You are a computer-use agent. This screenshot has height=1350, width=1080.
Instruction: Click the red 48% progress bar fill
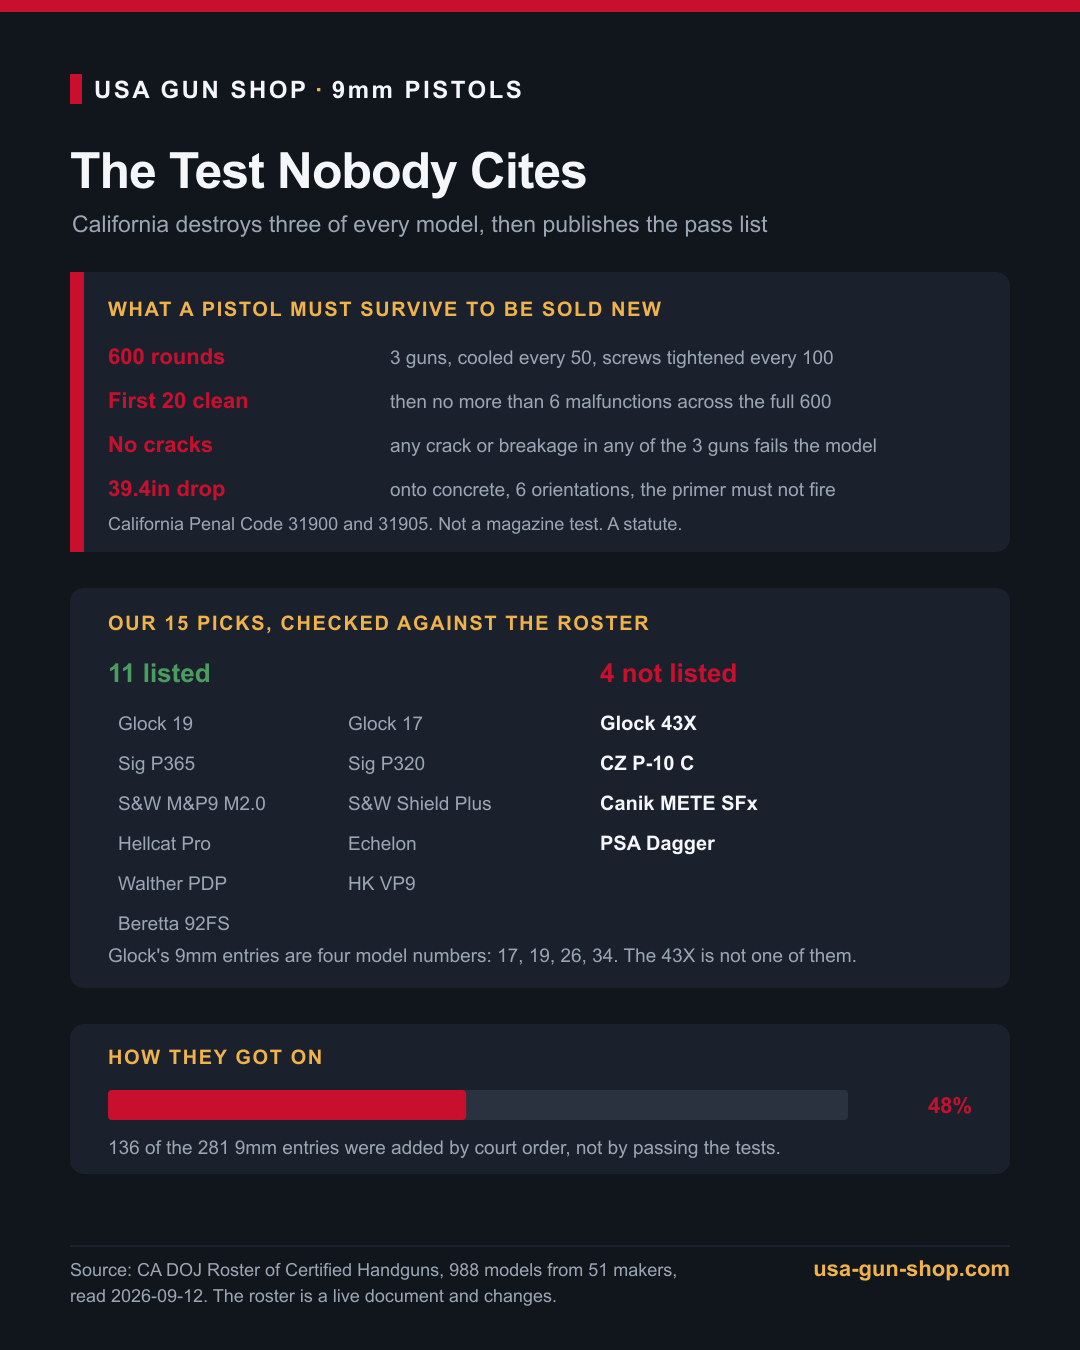[287, 1105]
